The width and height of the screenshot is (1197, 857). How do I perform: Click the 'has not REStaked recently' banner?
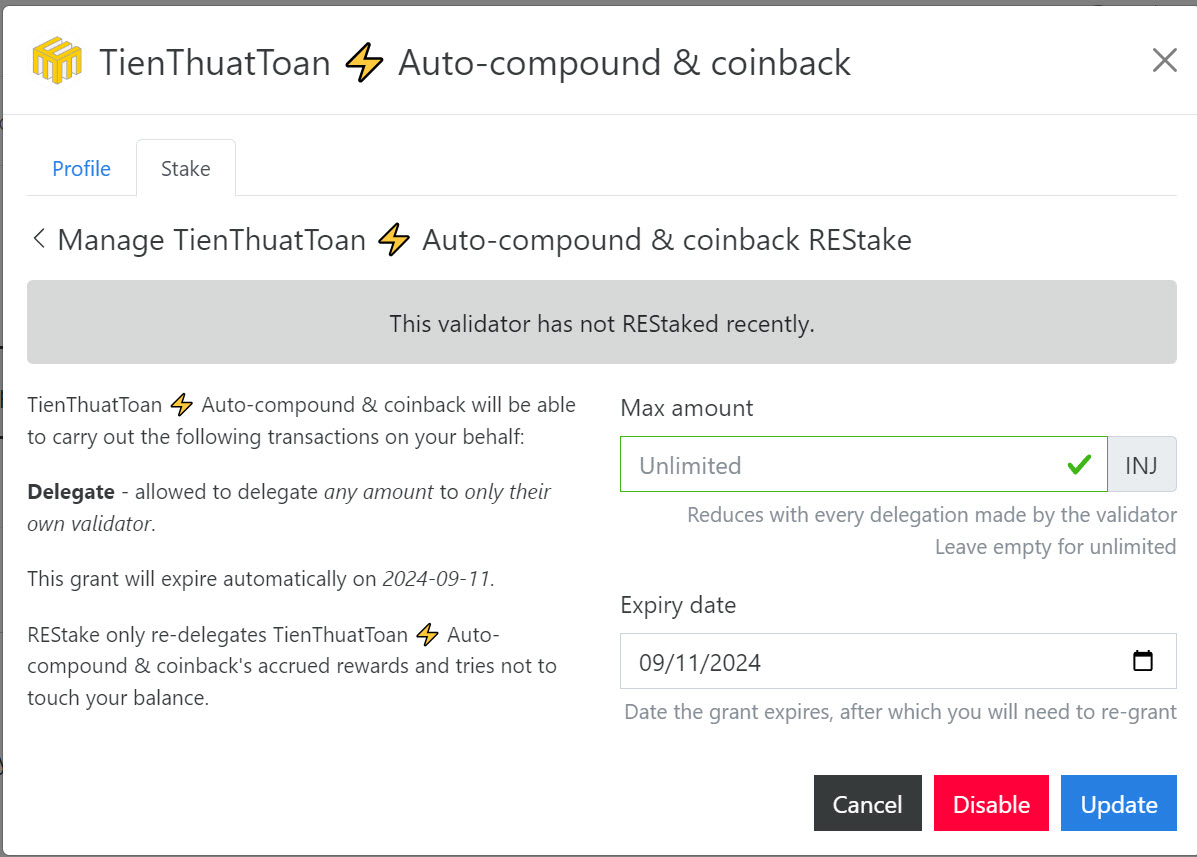[601, 323]
